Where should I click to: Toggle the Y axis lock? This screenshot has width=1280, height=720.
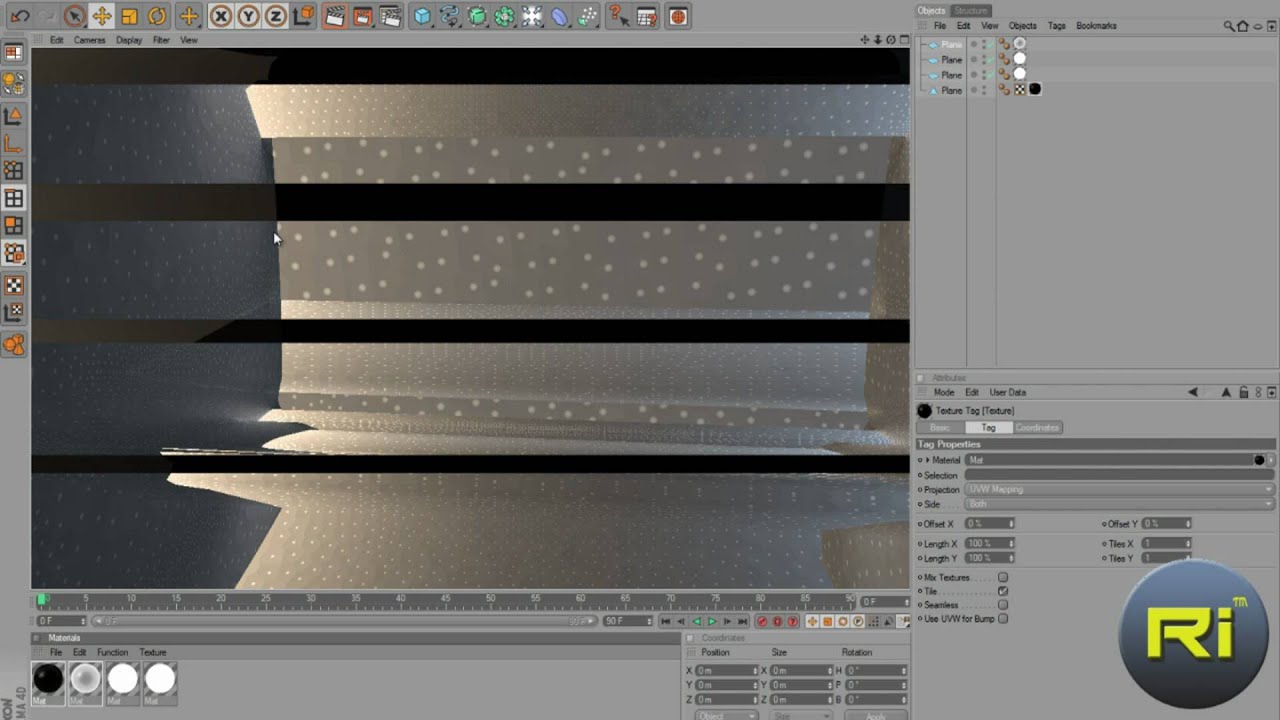coord(248,16)
